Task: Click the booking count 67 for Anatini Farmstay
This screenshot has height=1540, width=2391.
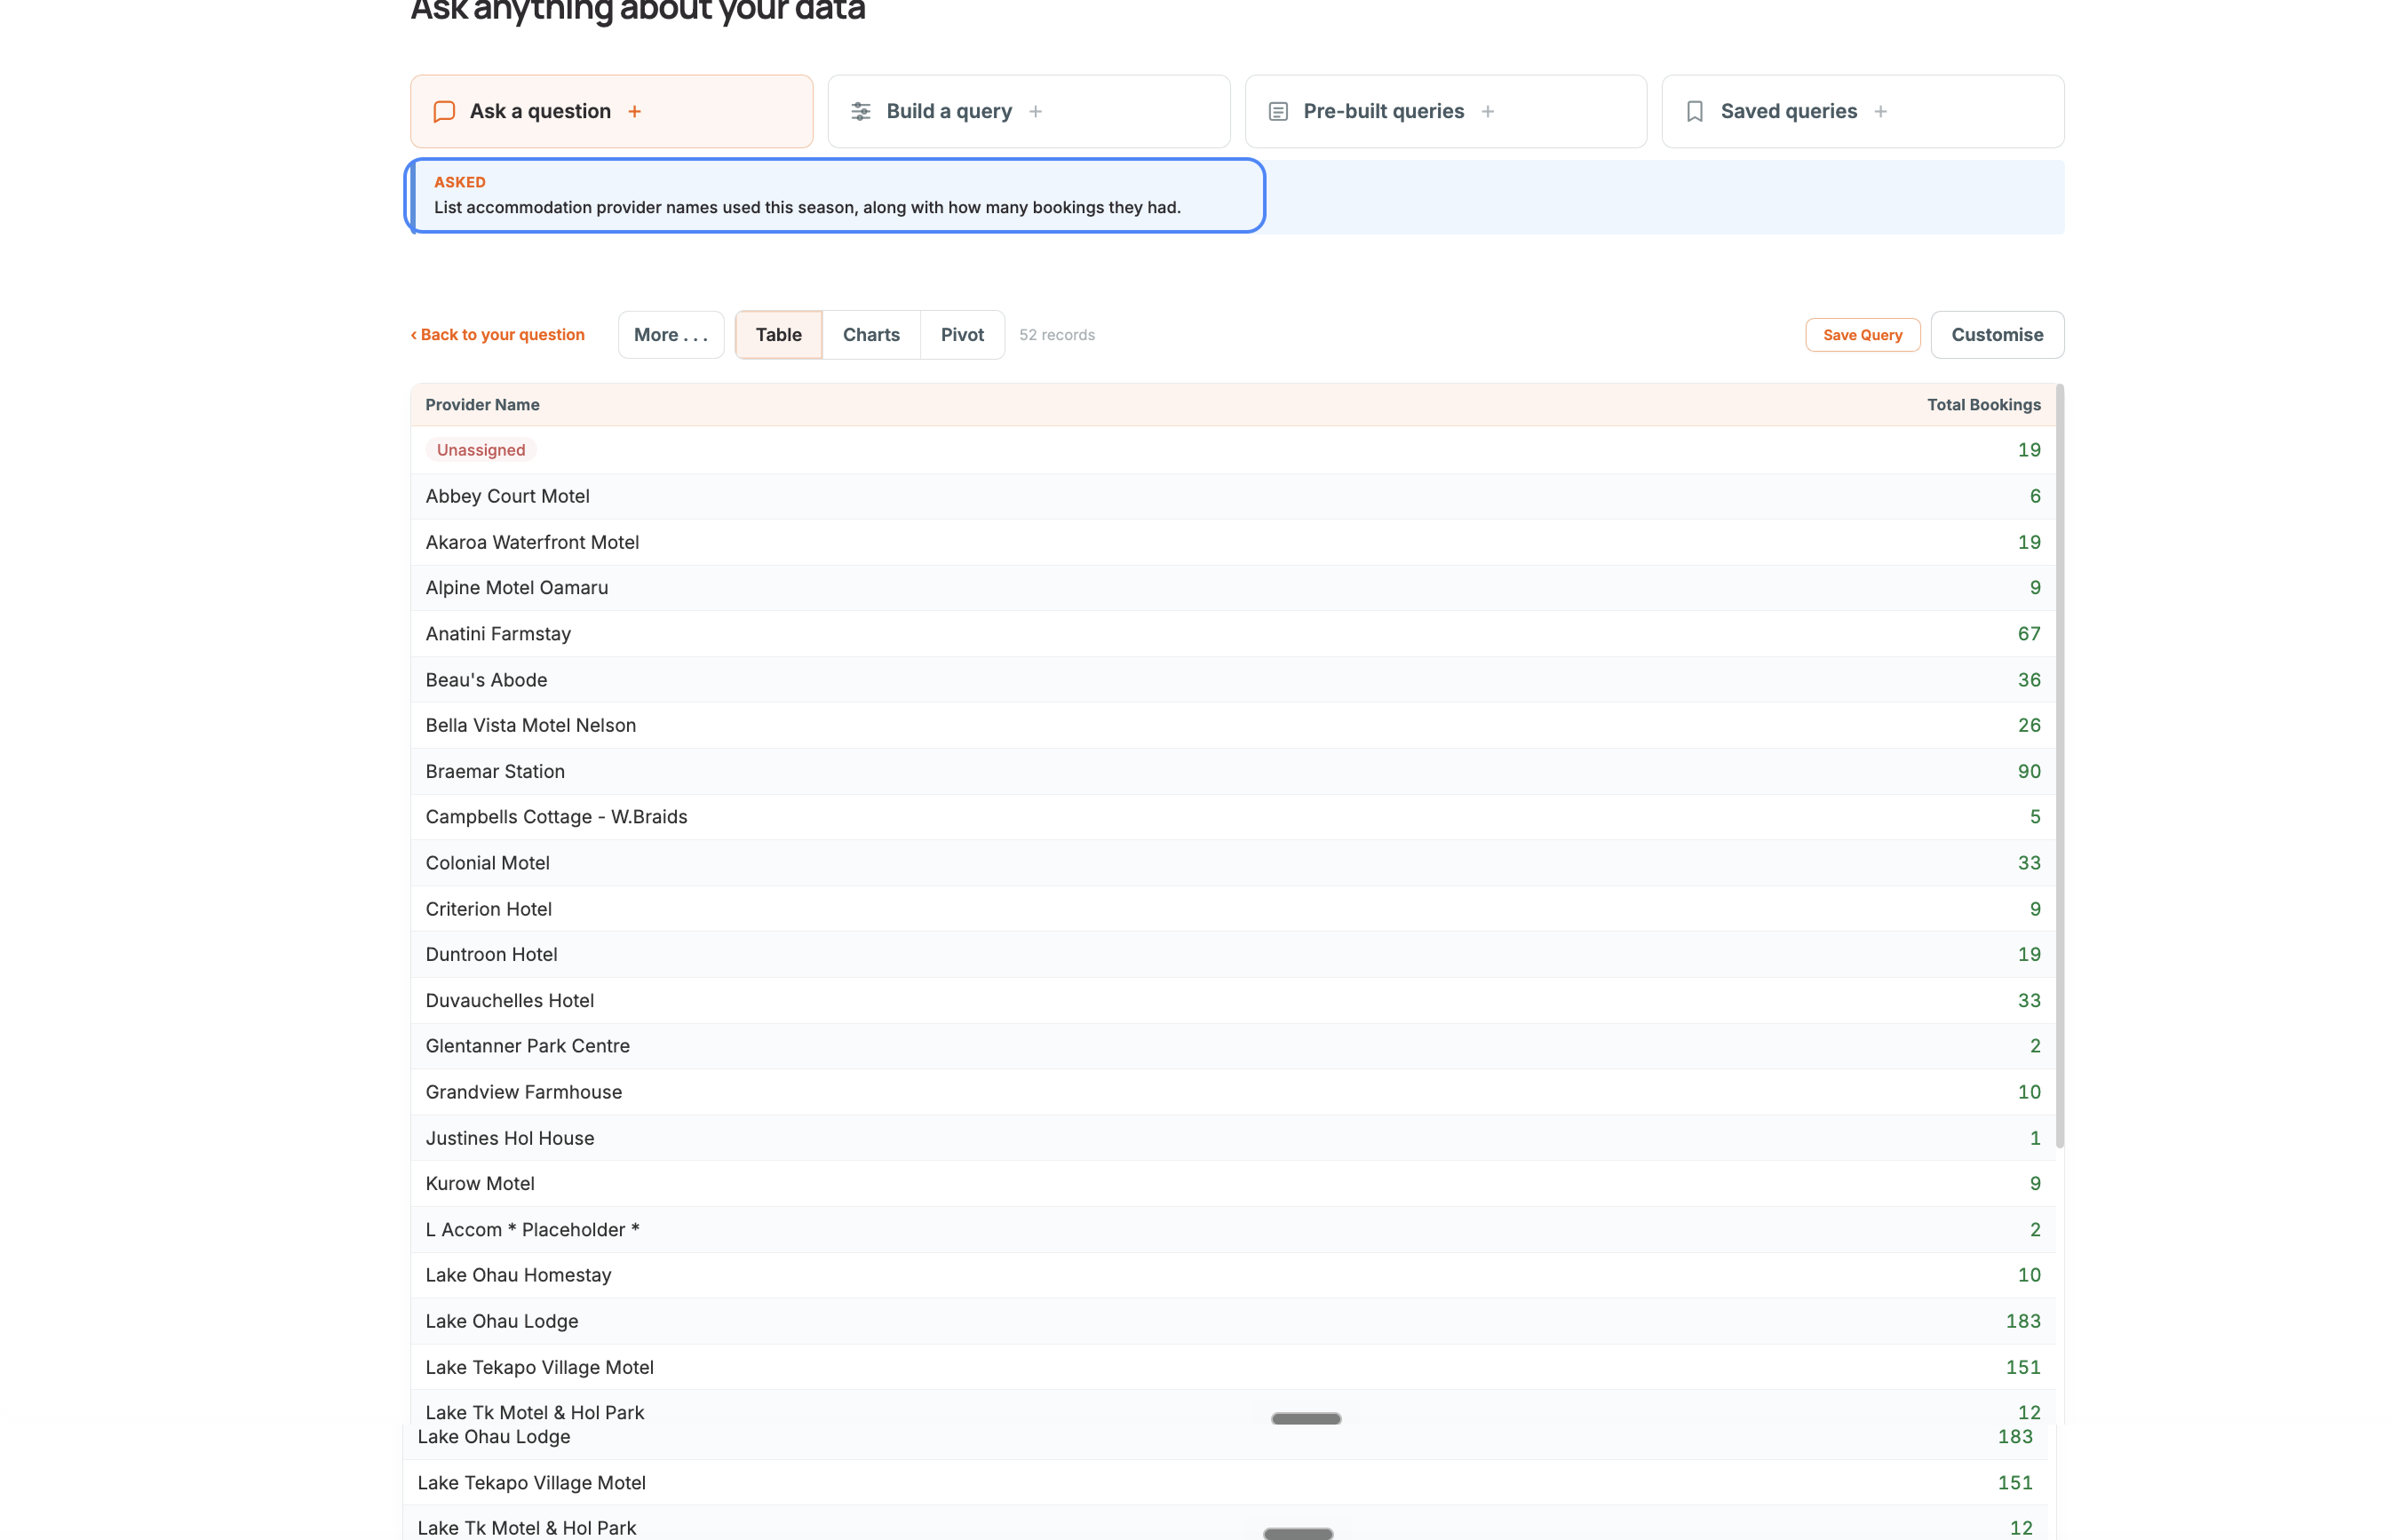Action: (2028, 634)
